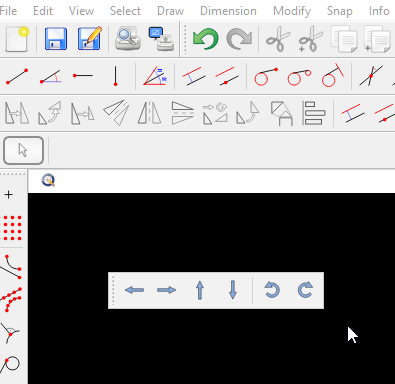Open Print Preview with the magnifier-printer icon
This screenshot has width=395, height=384.
[x=128, y=38]
